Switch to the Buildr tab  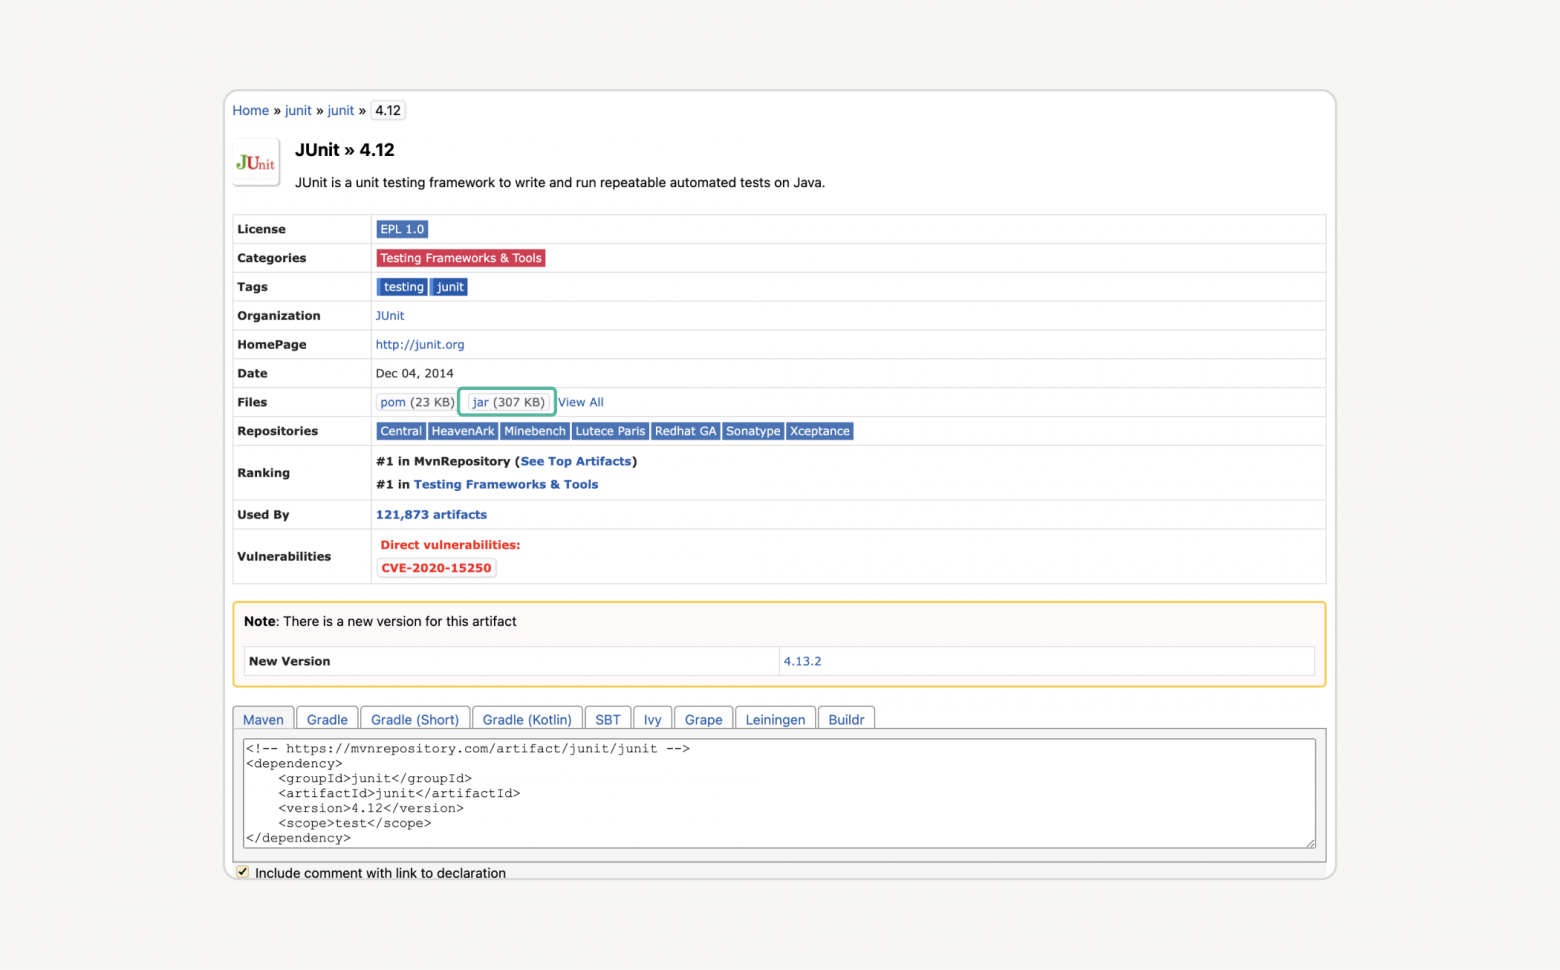click(x=846, y=719)
